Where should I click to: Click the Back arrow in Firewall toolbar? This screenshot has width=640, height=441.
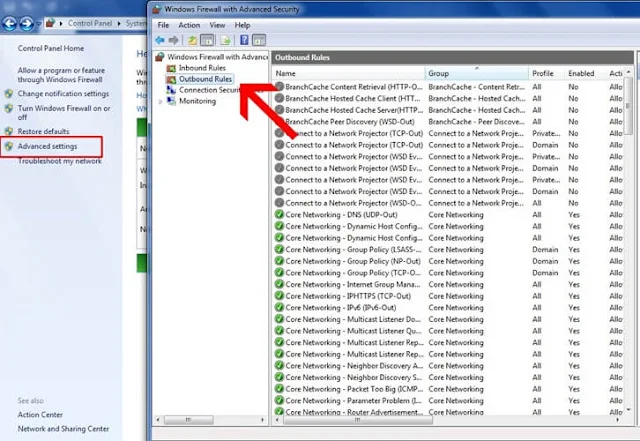[x=160, y=40]
